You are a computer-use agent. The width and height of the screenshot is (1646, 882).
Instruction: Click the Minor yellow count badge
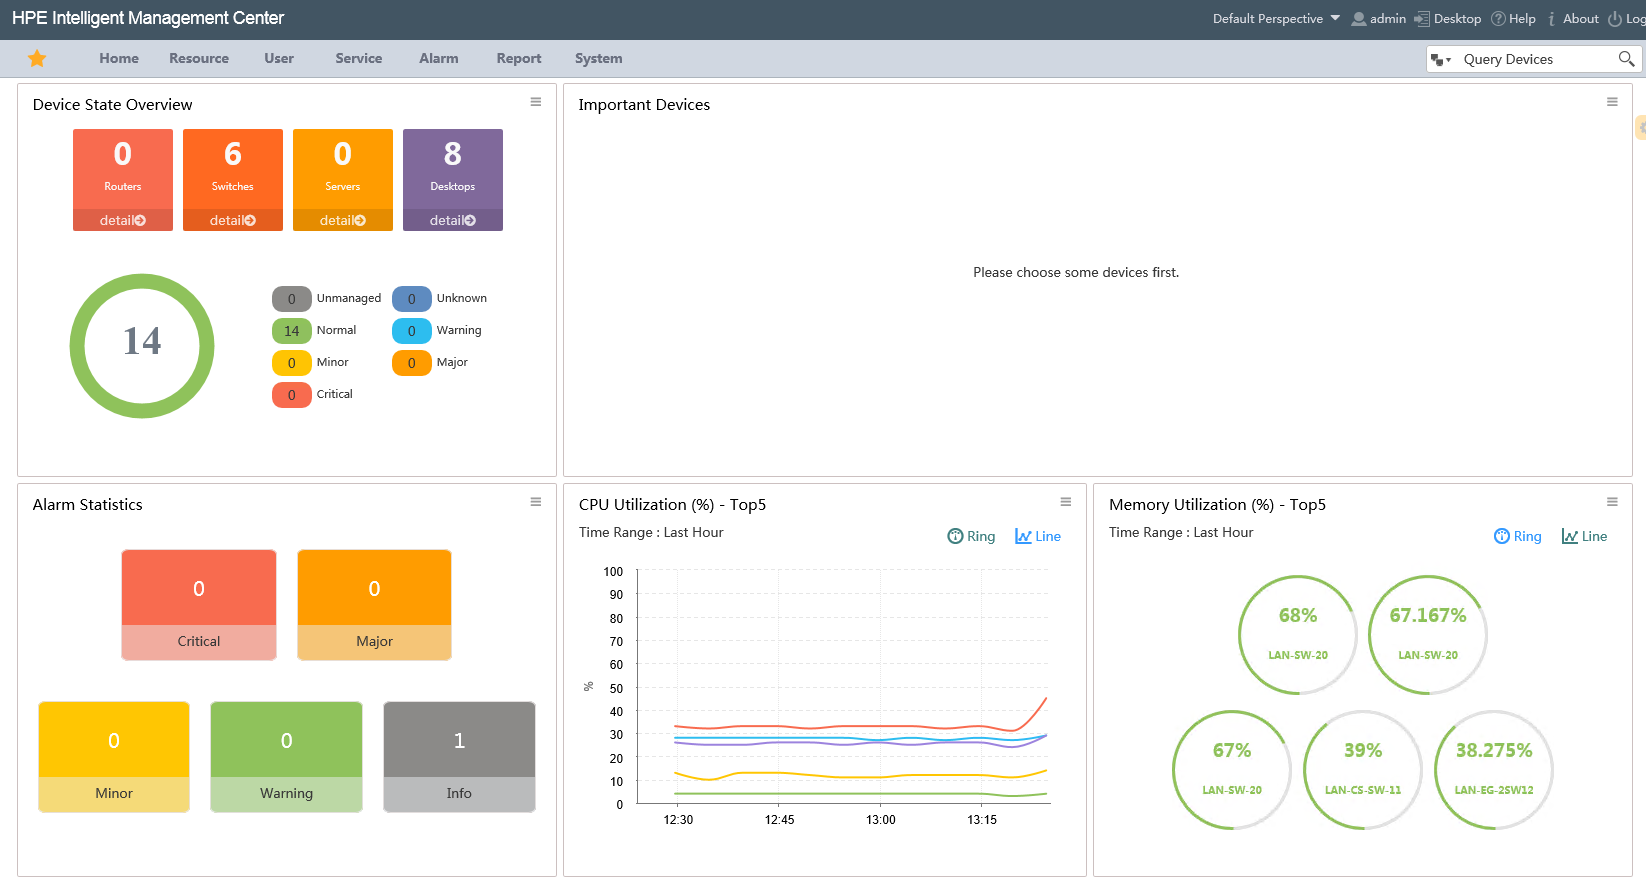click(292, 363)
